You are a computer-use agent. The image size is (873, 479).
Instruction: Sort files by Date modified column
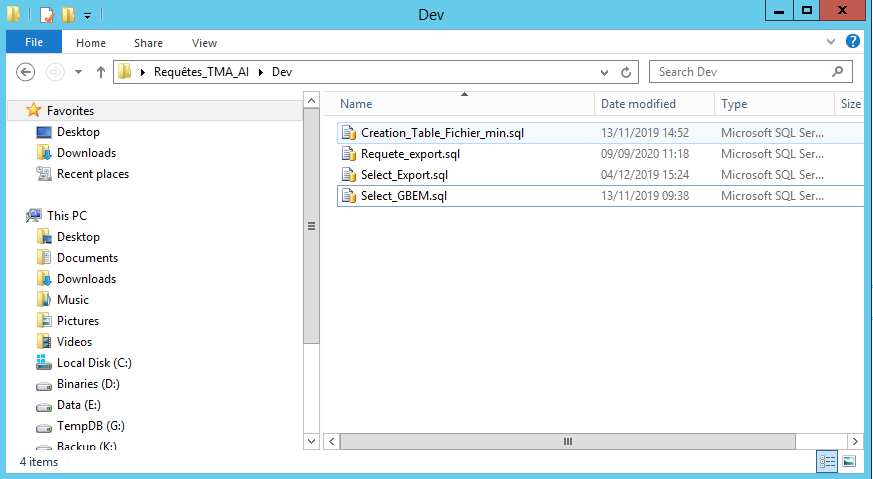click(638, 104)
